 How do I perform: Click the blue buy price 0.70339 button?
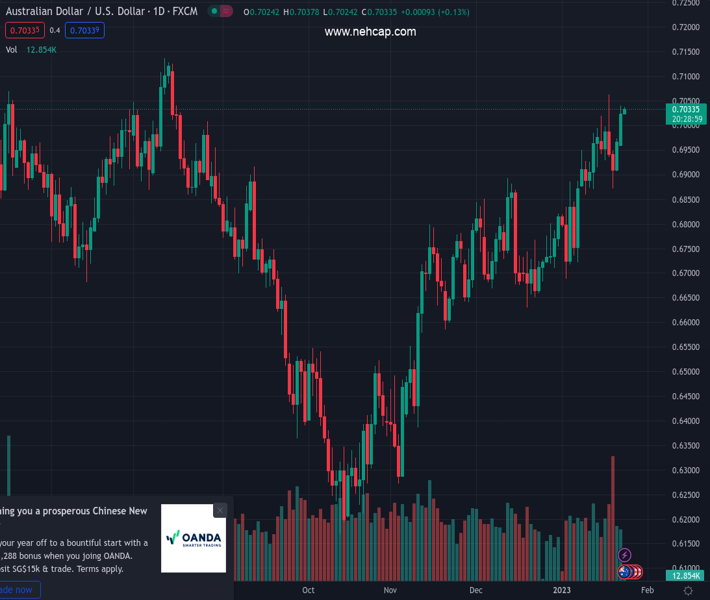86,30
